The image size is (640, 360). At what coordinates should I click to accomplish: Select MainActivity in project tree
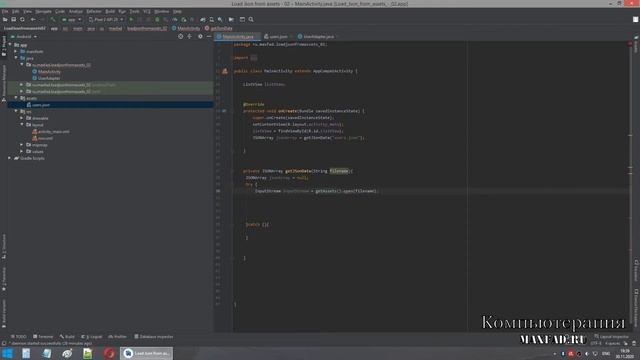[49, 71]
